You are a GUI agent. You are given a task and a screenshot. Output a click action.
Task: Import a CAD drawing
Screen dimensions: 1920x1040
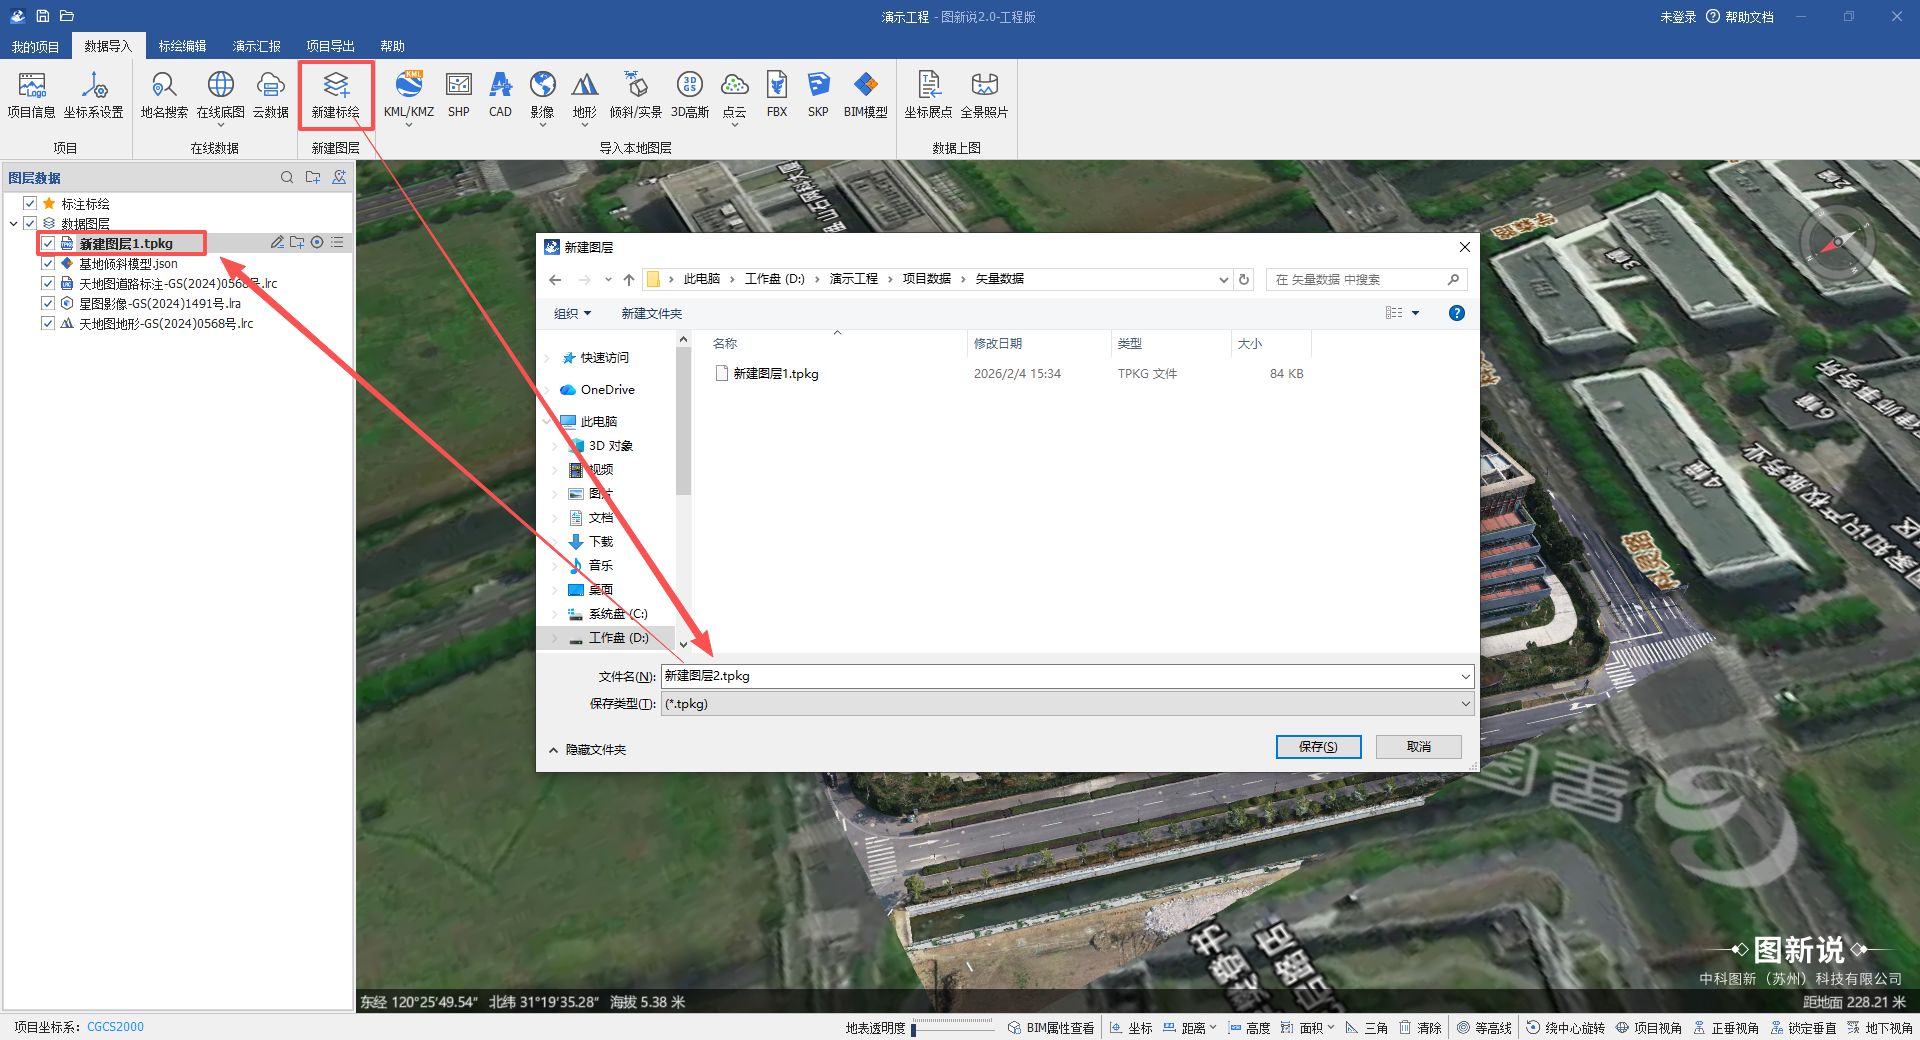(501, 95)
